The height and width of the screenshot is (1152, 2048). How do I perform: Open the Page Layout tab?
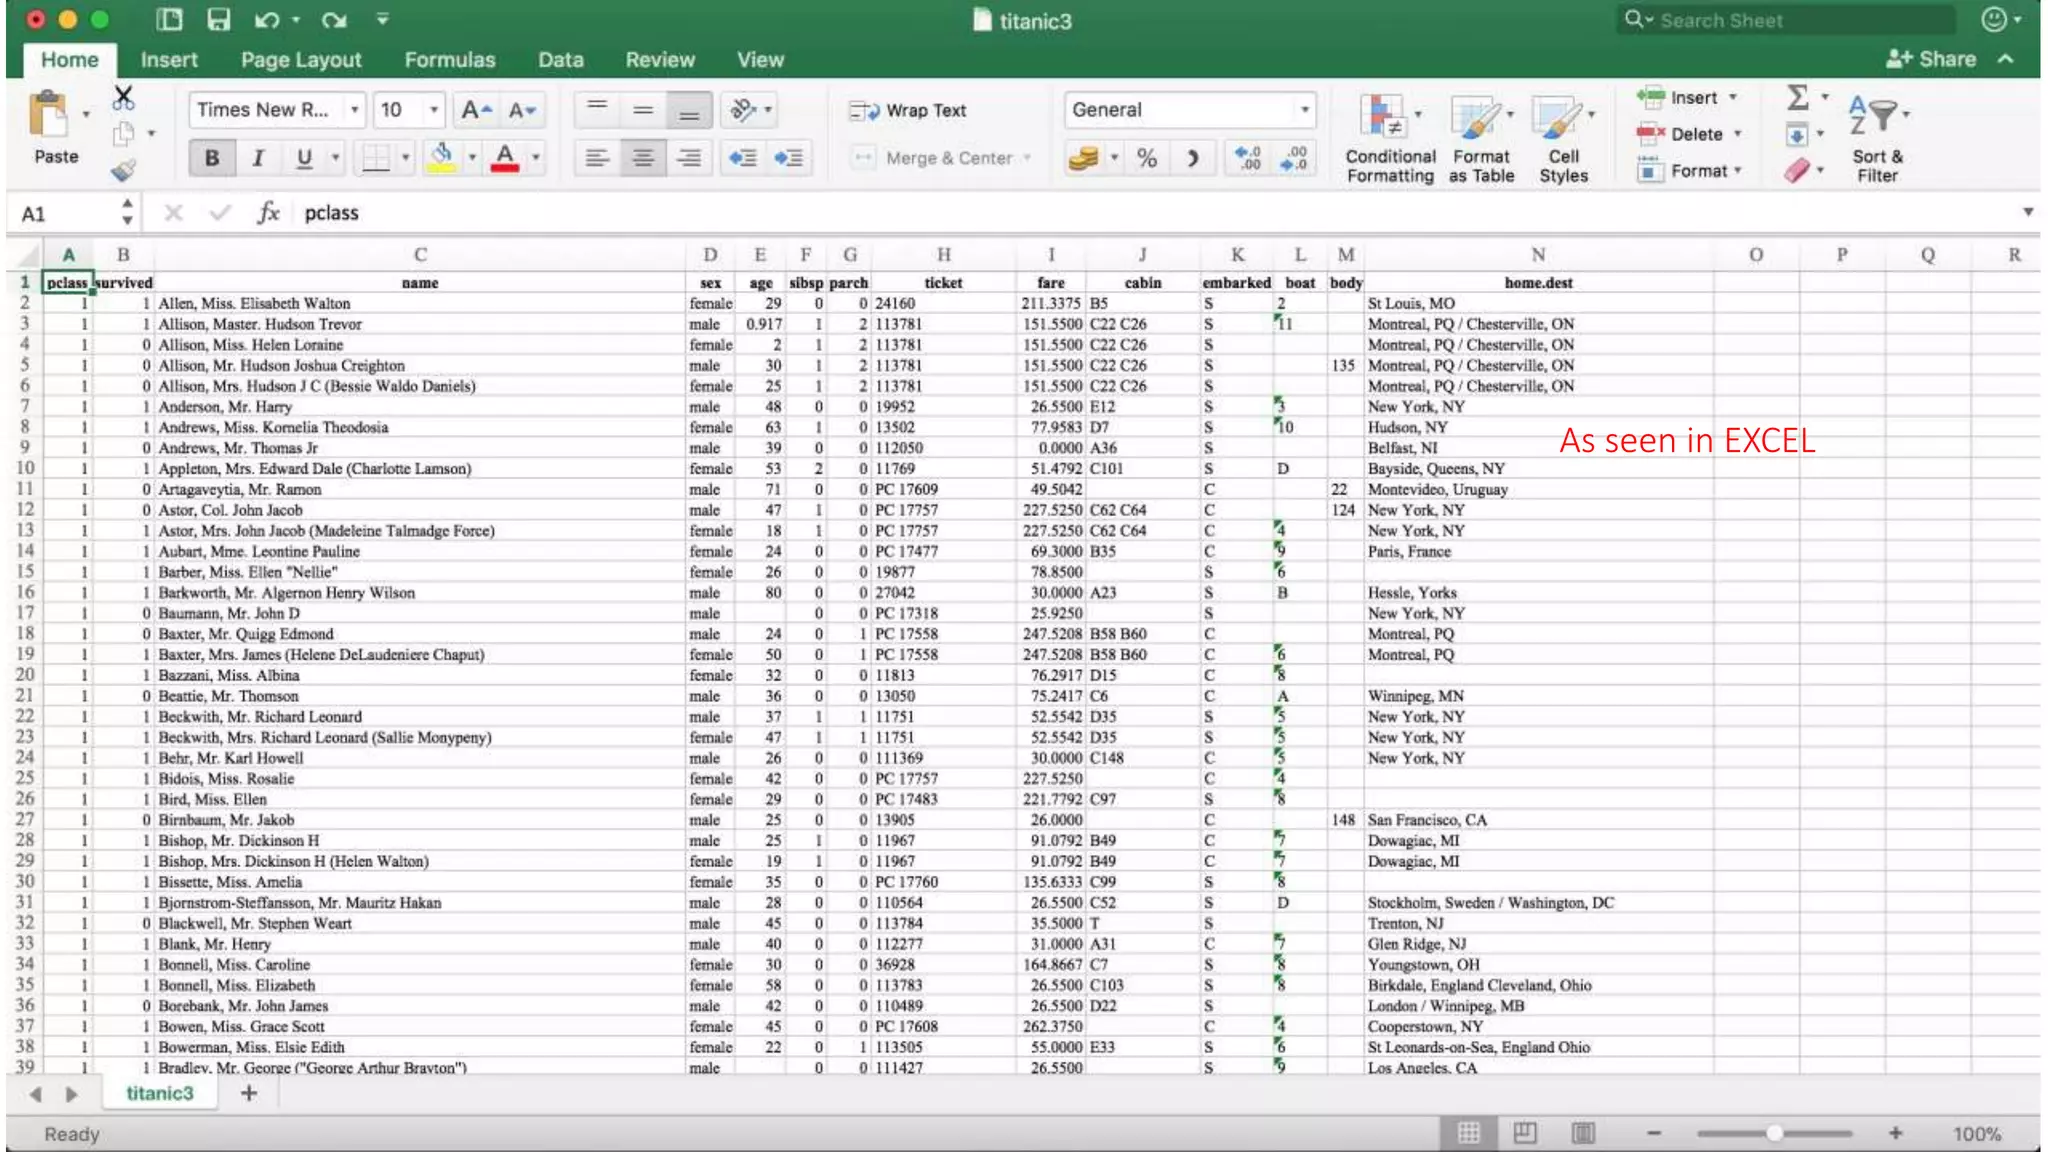[301, 60]
